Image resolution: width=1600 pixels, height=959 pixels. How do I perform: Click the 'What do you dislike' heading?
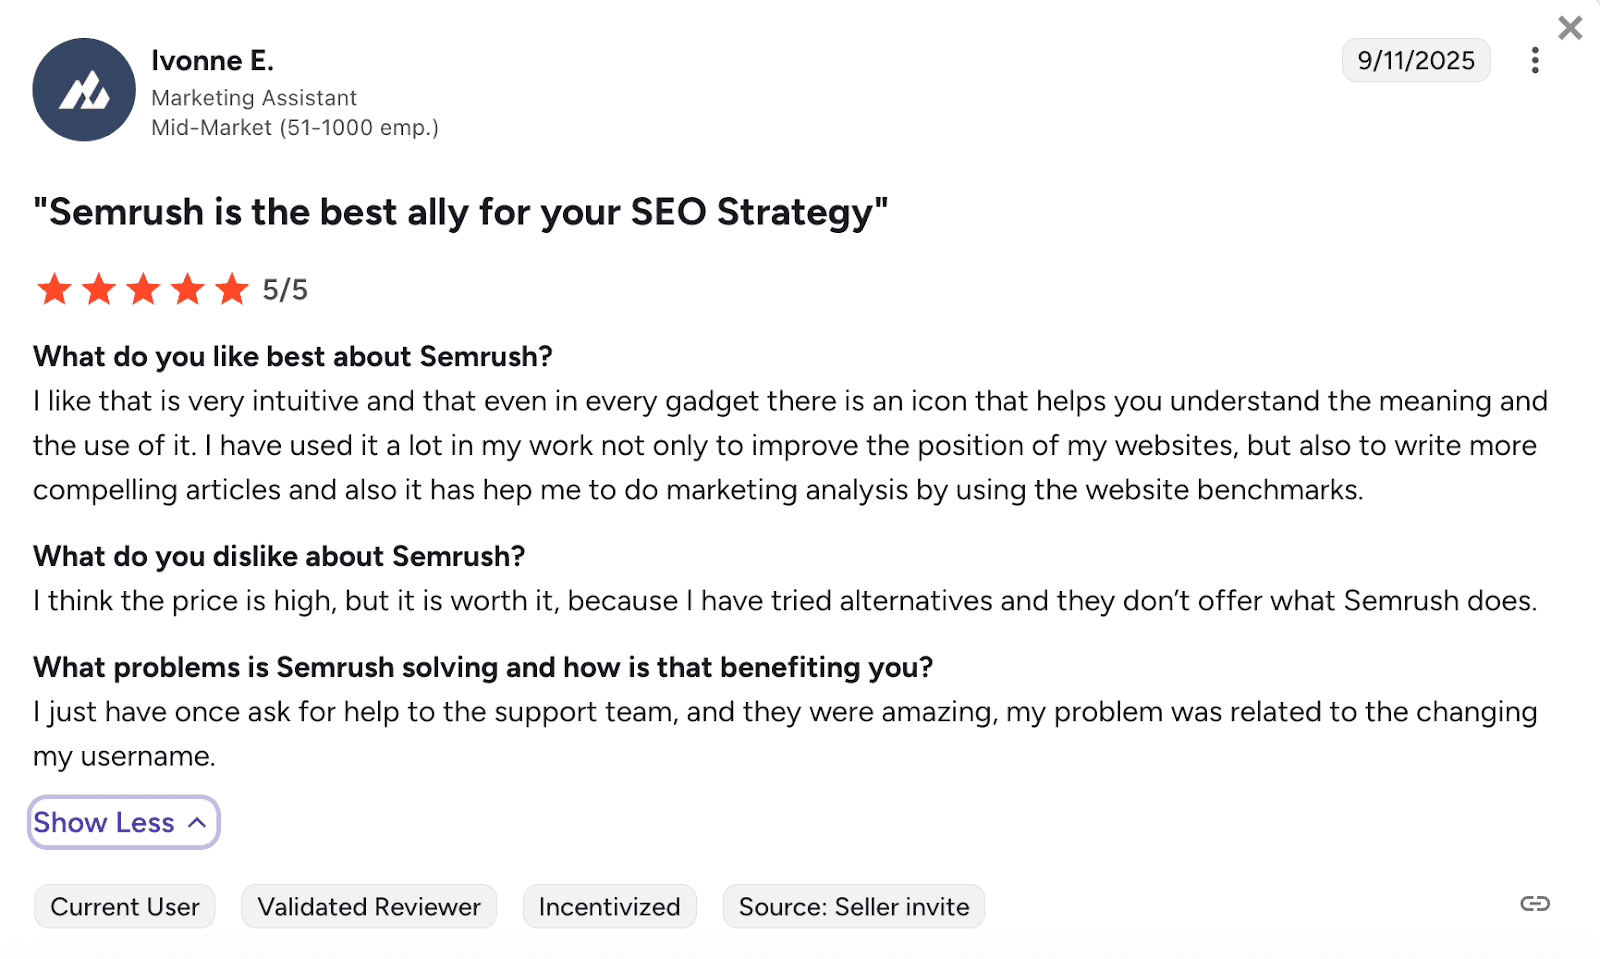click(x=279, y=556)
